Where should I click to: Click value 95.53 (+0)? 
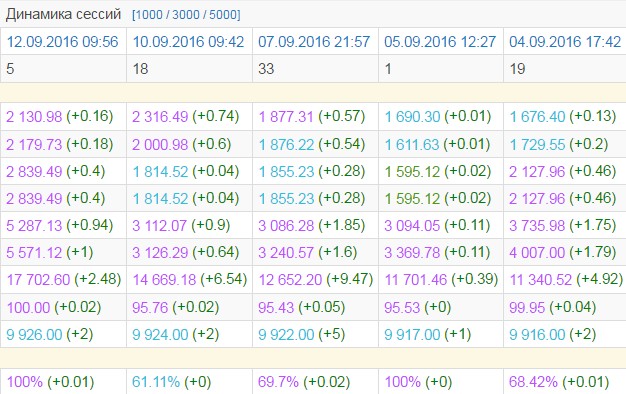pyautogui.click(x=418, y=307)
